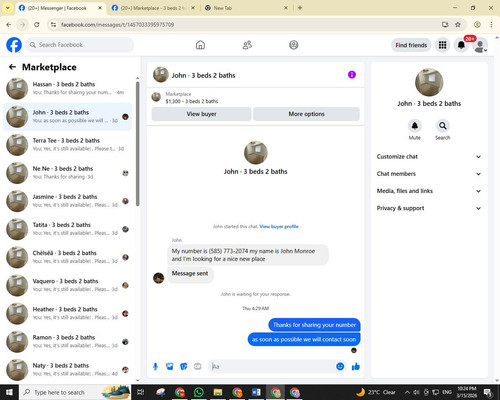
Task: Open the Friends icon in top navigation
Action: click(247, 45)
